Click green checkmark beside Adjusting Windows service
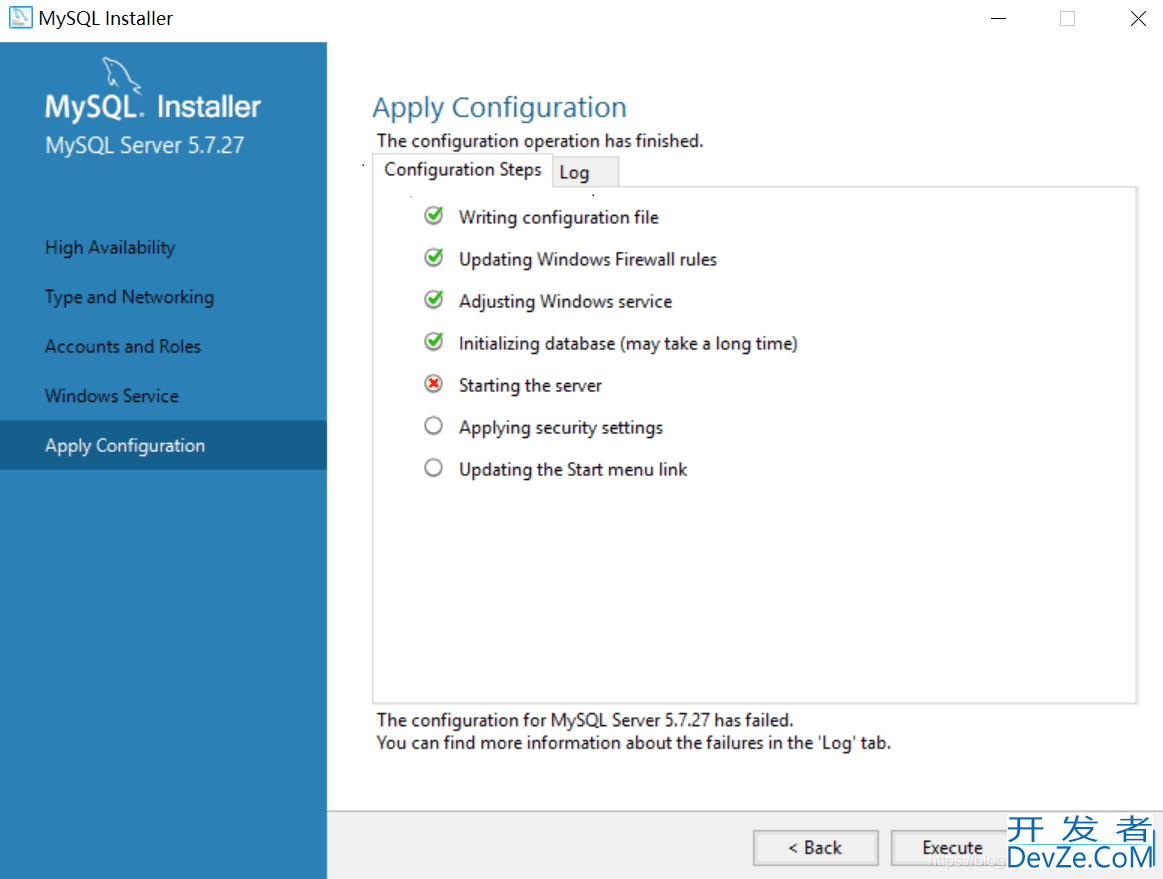 click(x=433, y=300)
